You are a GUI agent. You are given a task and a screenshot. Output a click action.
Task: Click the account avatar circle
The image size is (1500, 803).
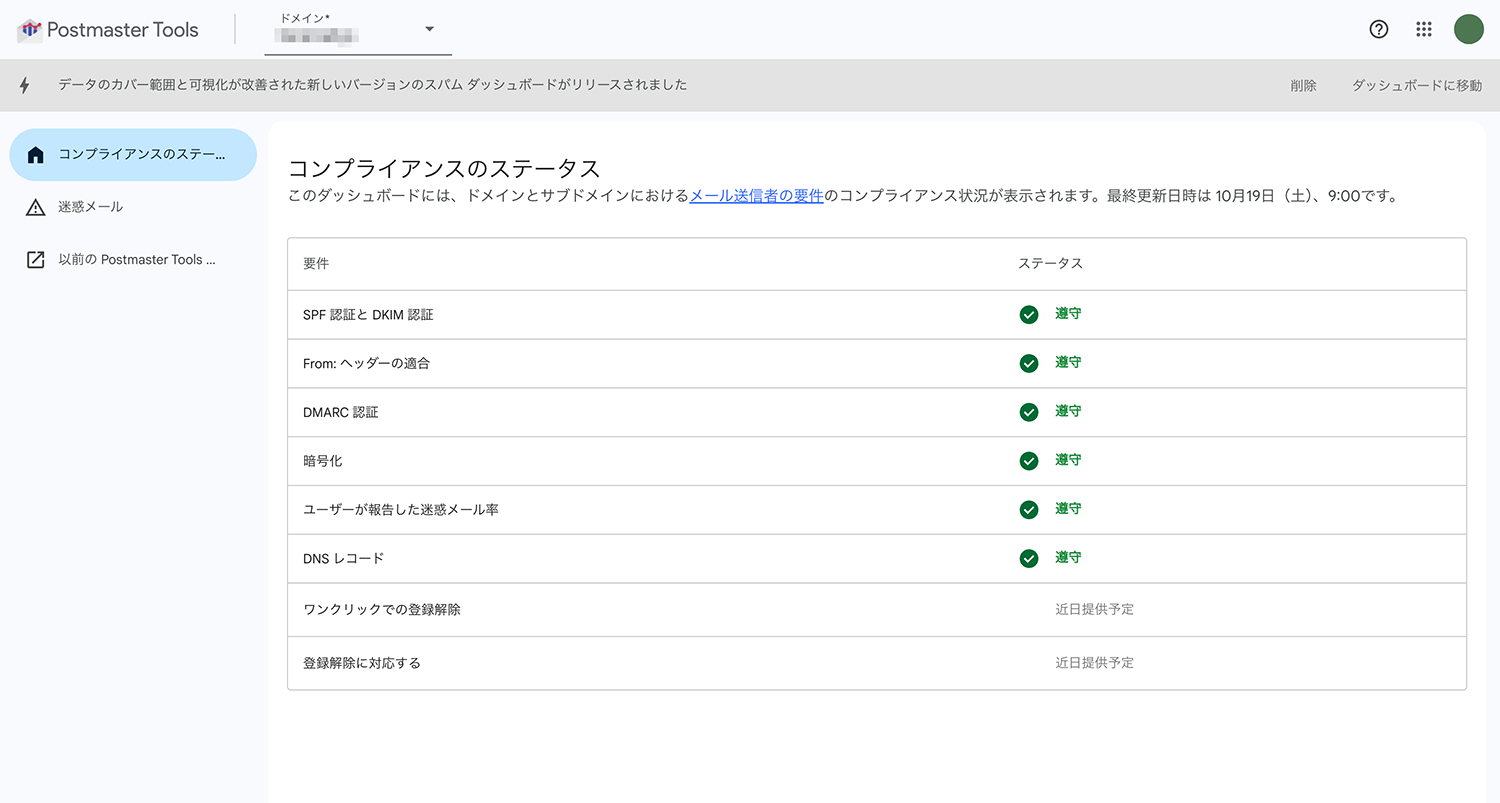(x=1468, y=29)
